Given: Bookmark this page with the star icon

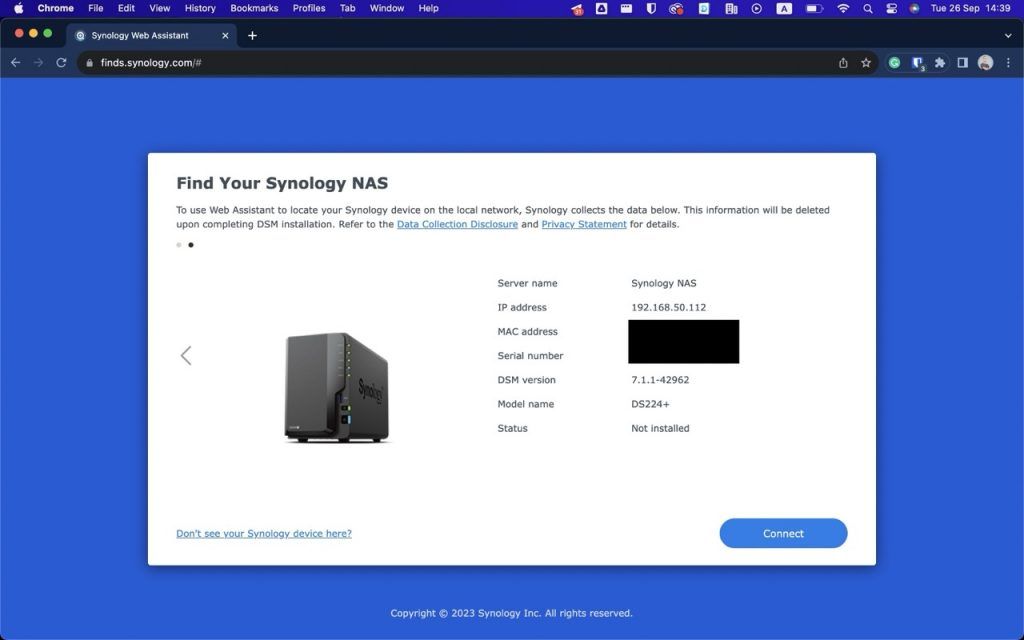Looking at the screenshot, I should [866, 63].
